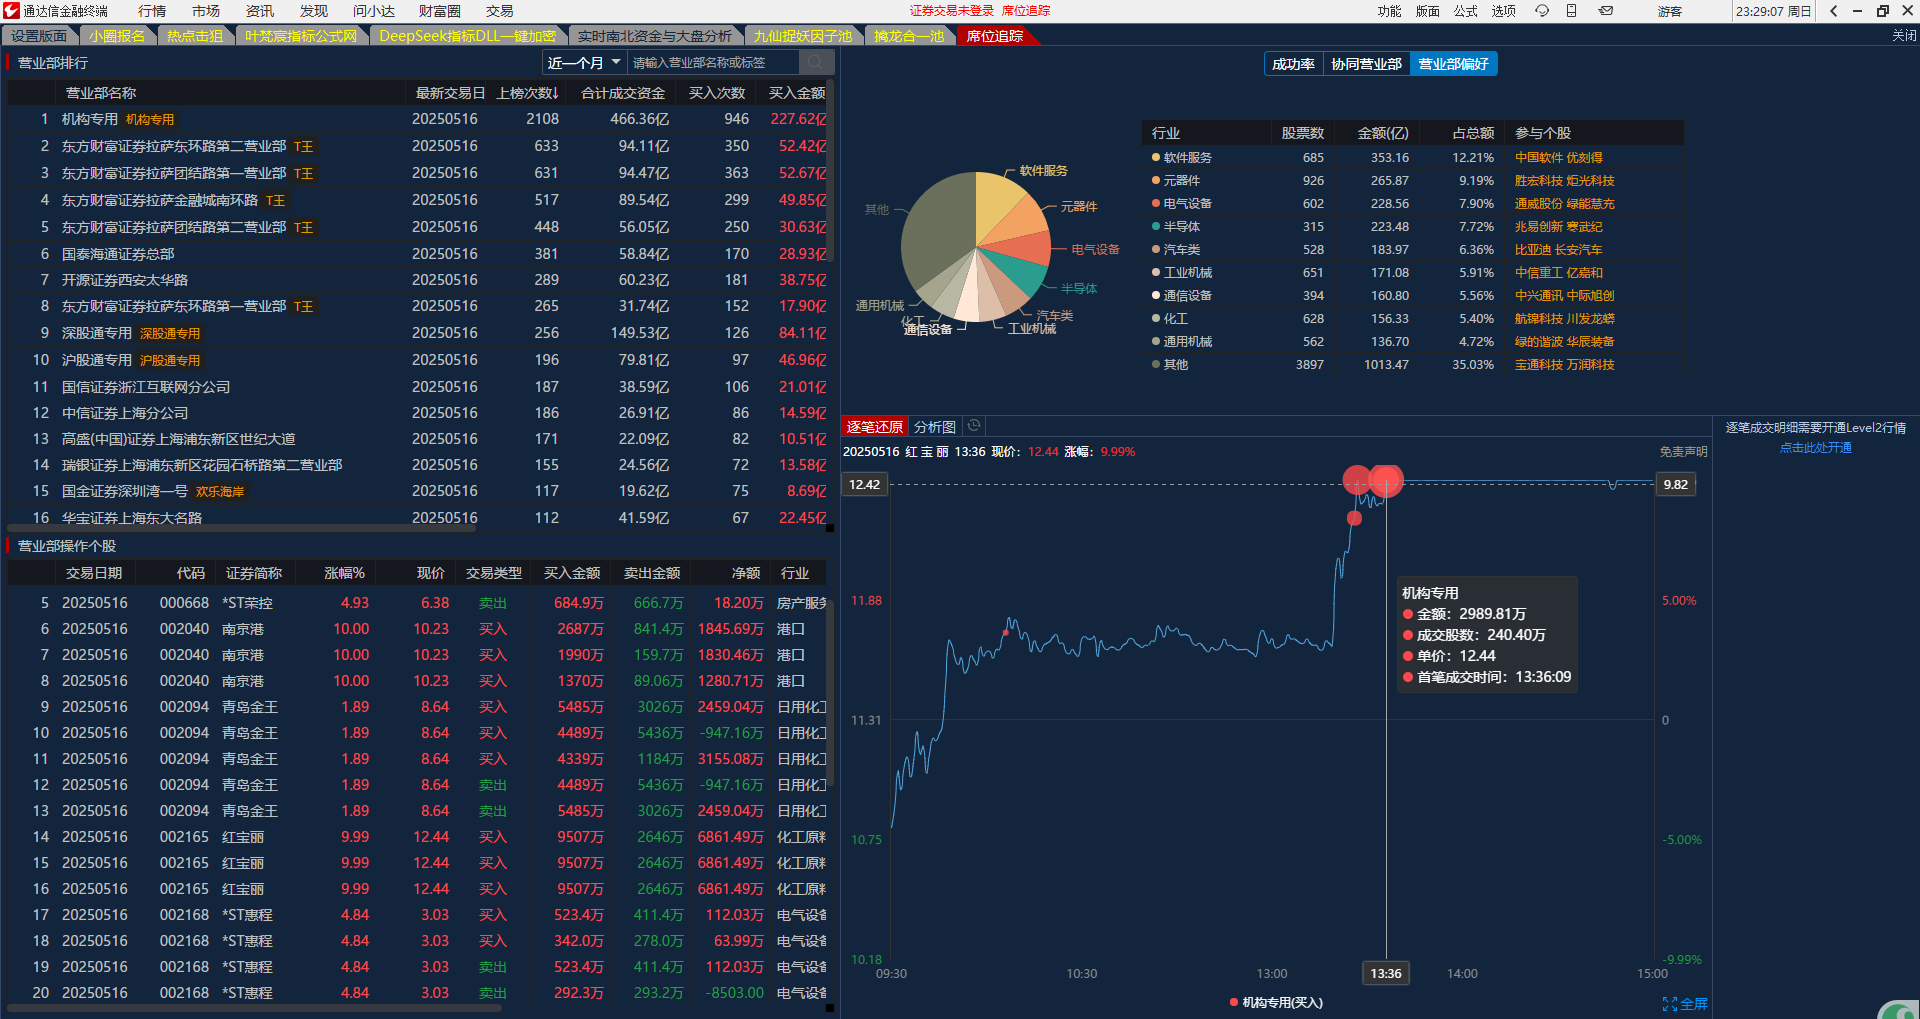
Task: Click the 机构专用(买入) chart legend
Action: tap(1276, 1002)
